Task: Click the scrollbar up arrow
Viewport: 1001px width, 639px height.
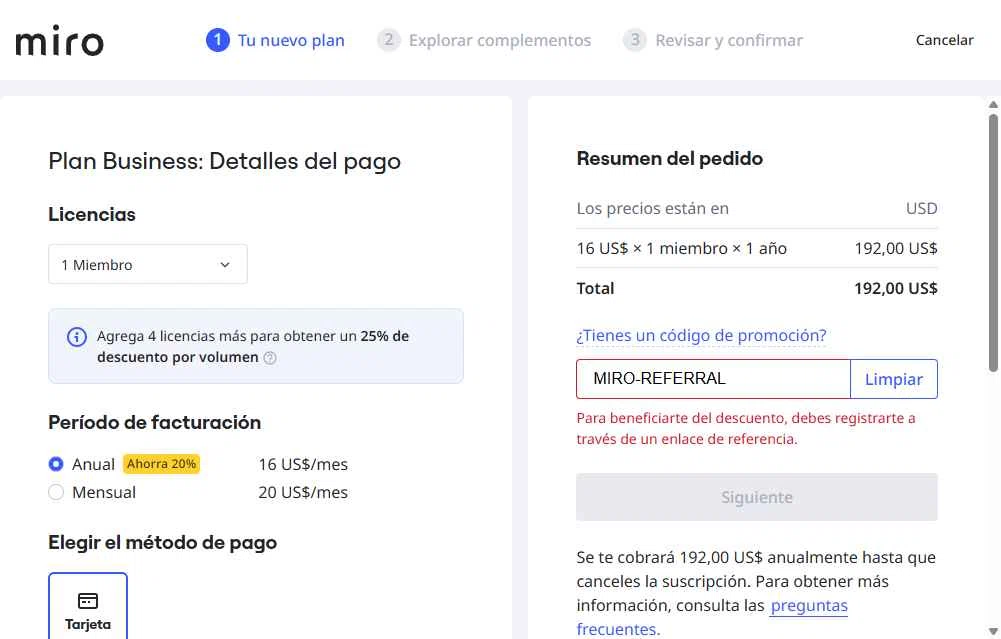Action: 993,105
